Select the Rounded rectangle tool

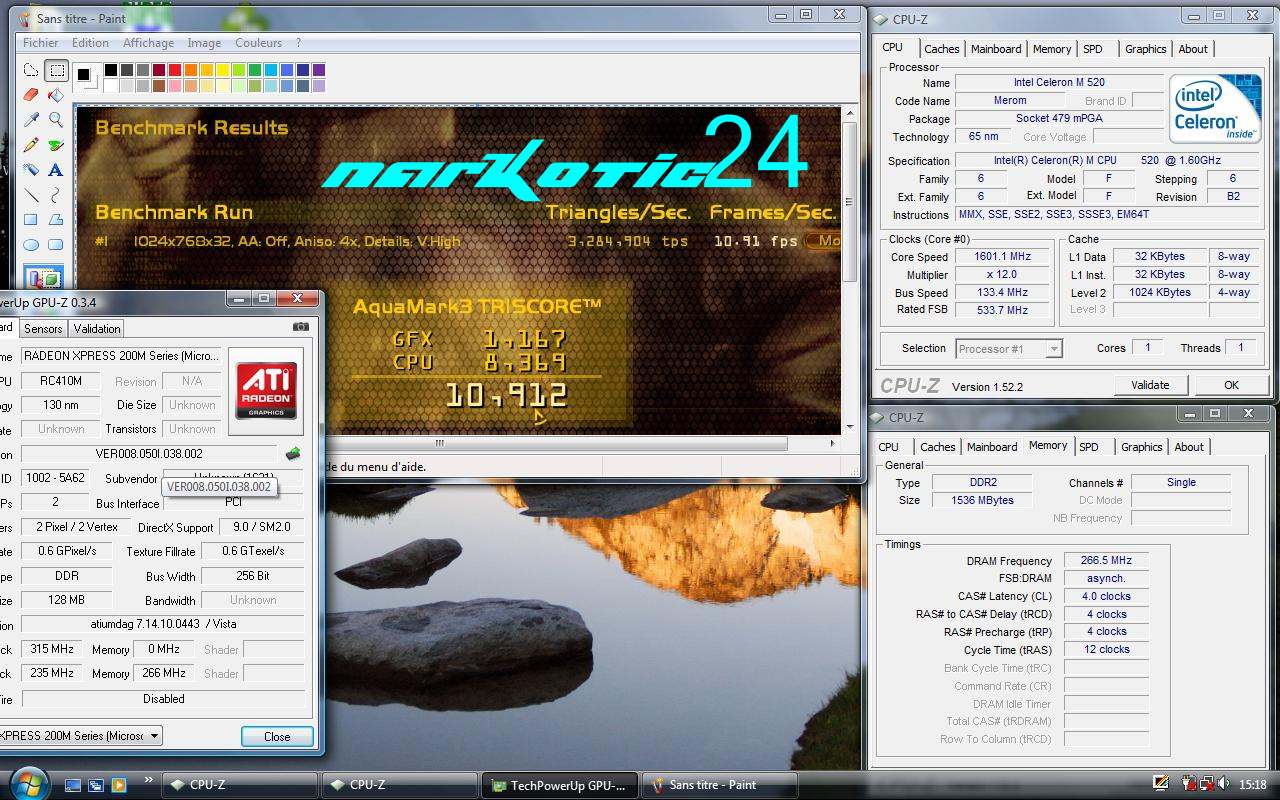point(56,246)
